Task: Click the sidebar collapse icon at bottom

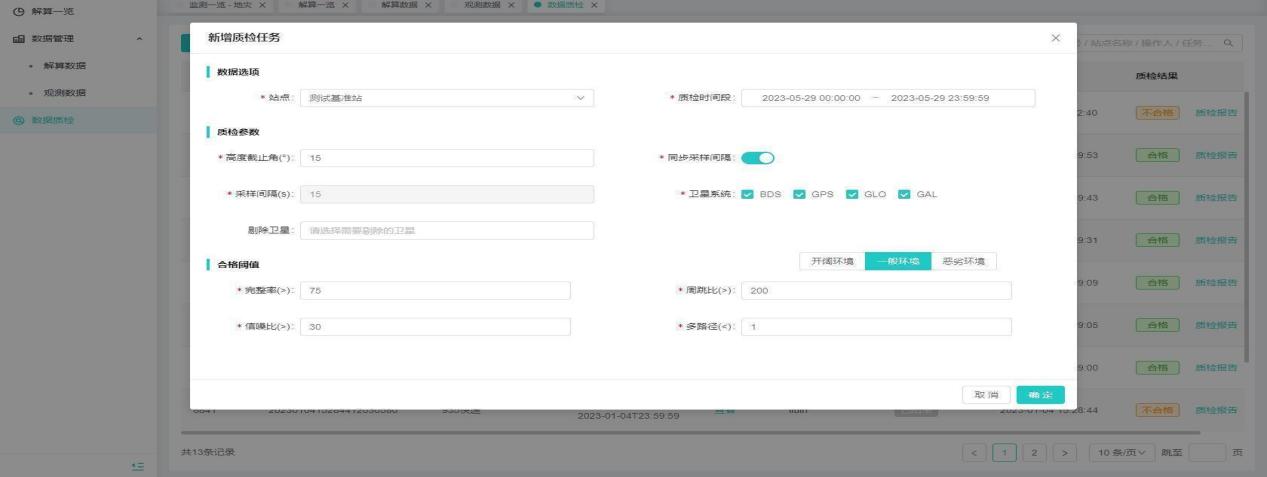Action: coord(137,466)
